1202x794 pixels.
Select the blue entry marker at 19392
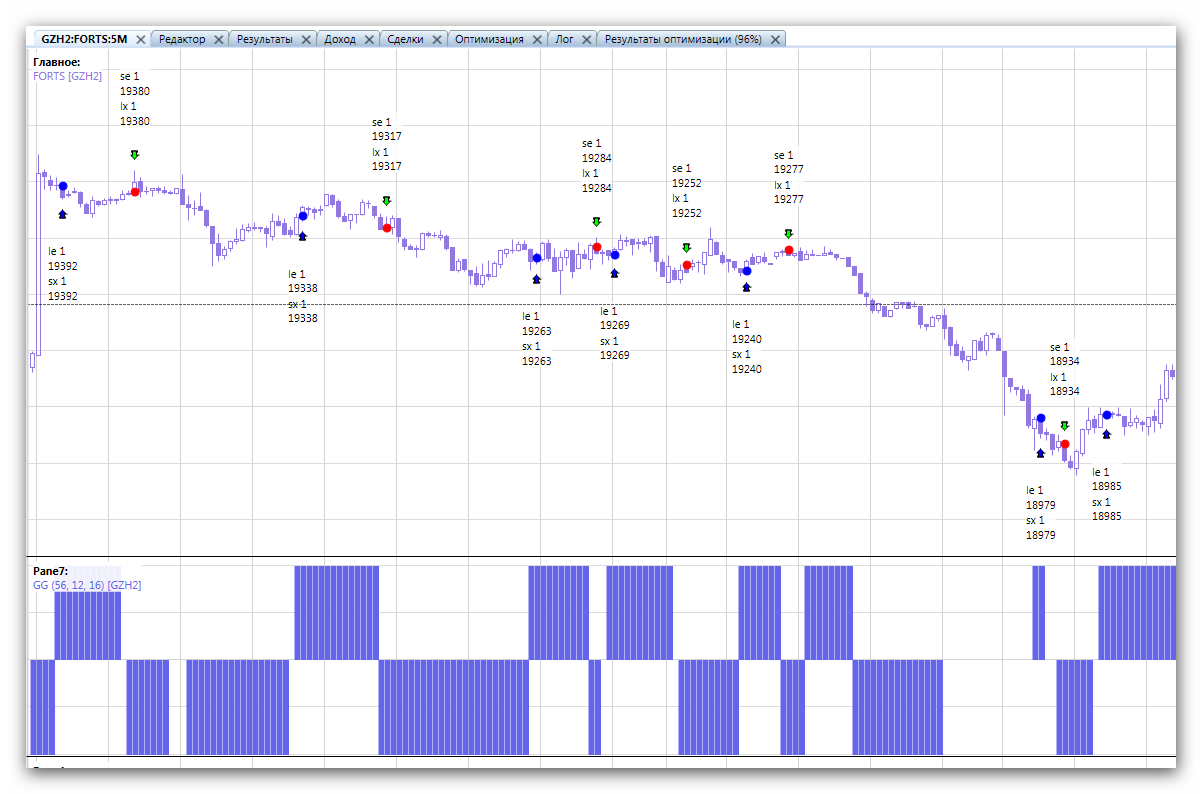63,186
